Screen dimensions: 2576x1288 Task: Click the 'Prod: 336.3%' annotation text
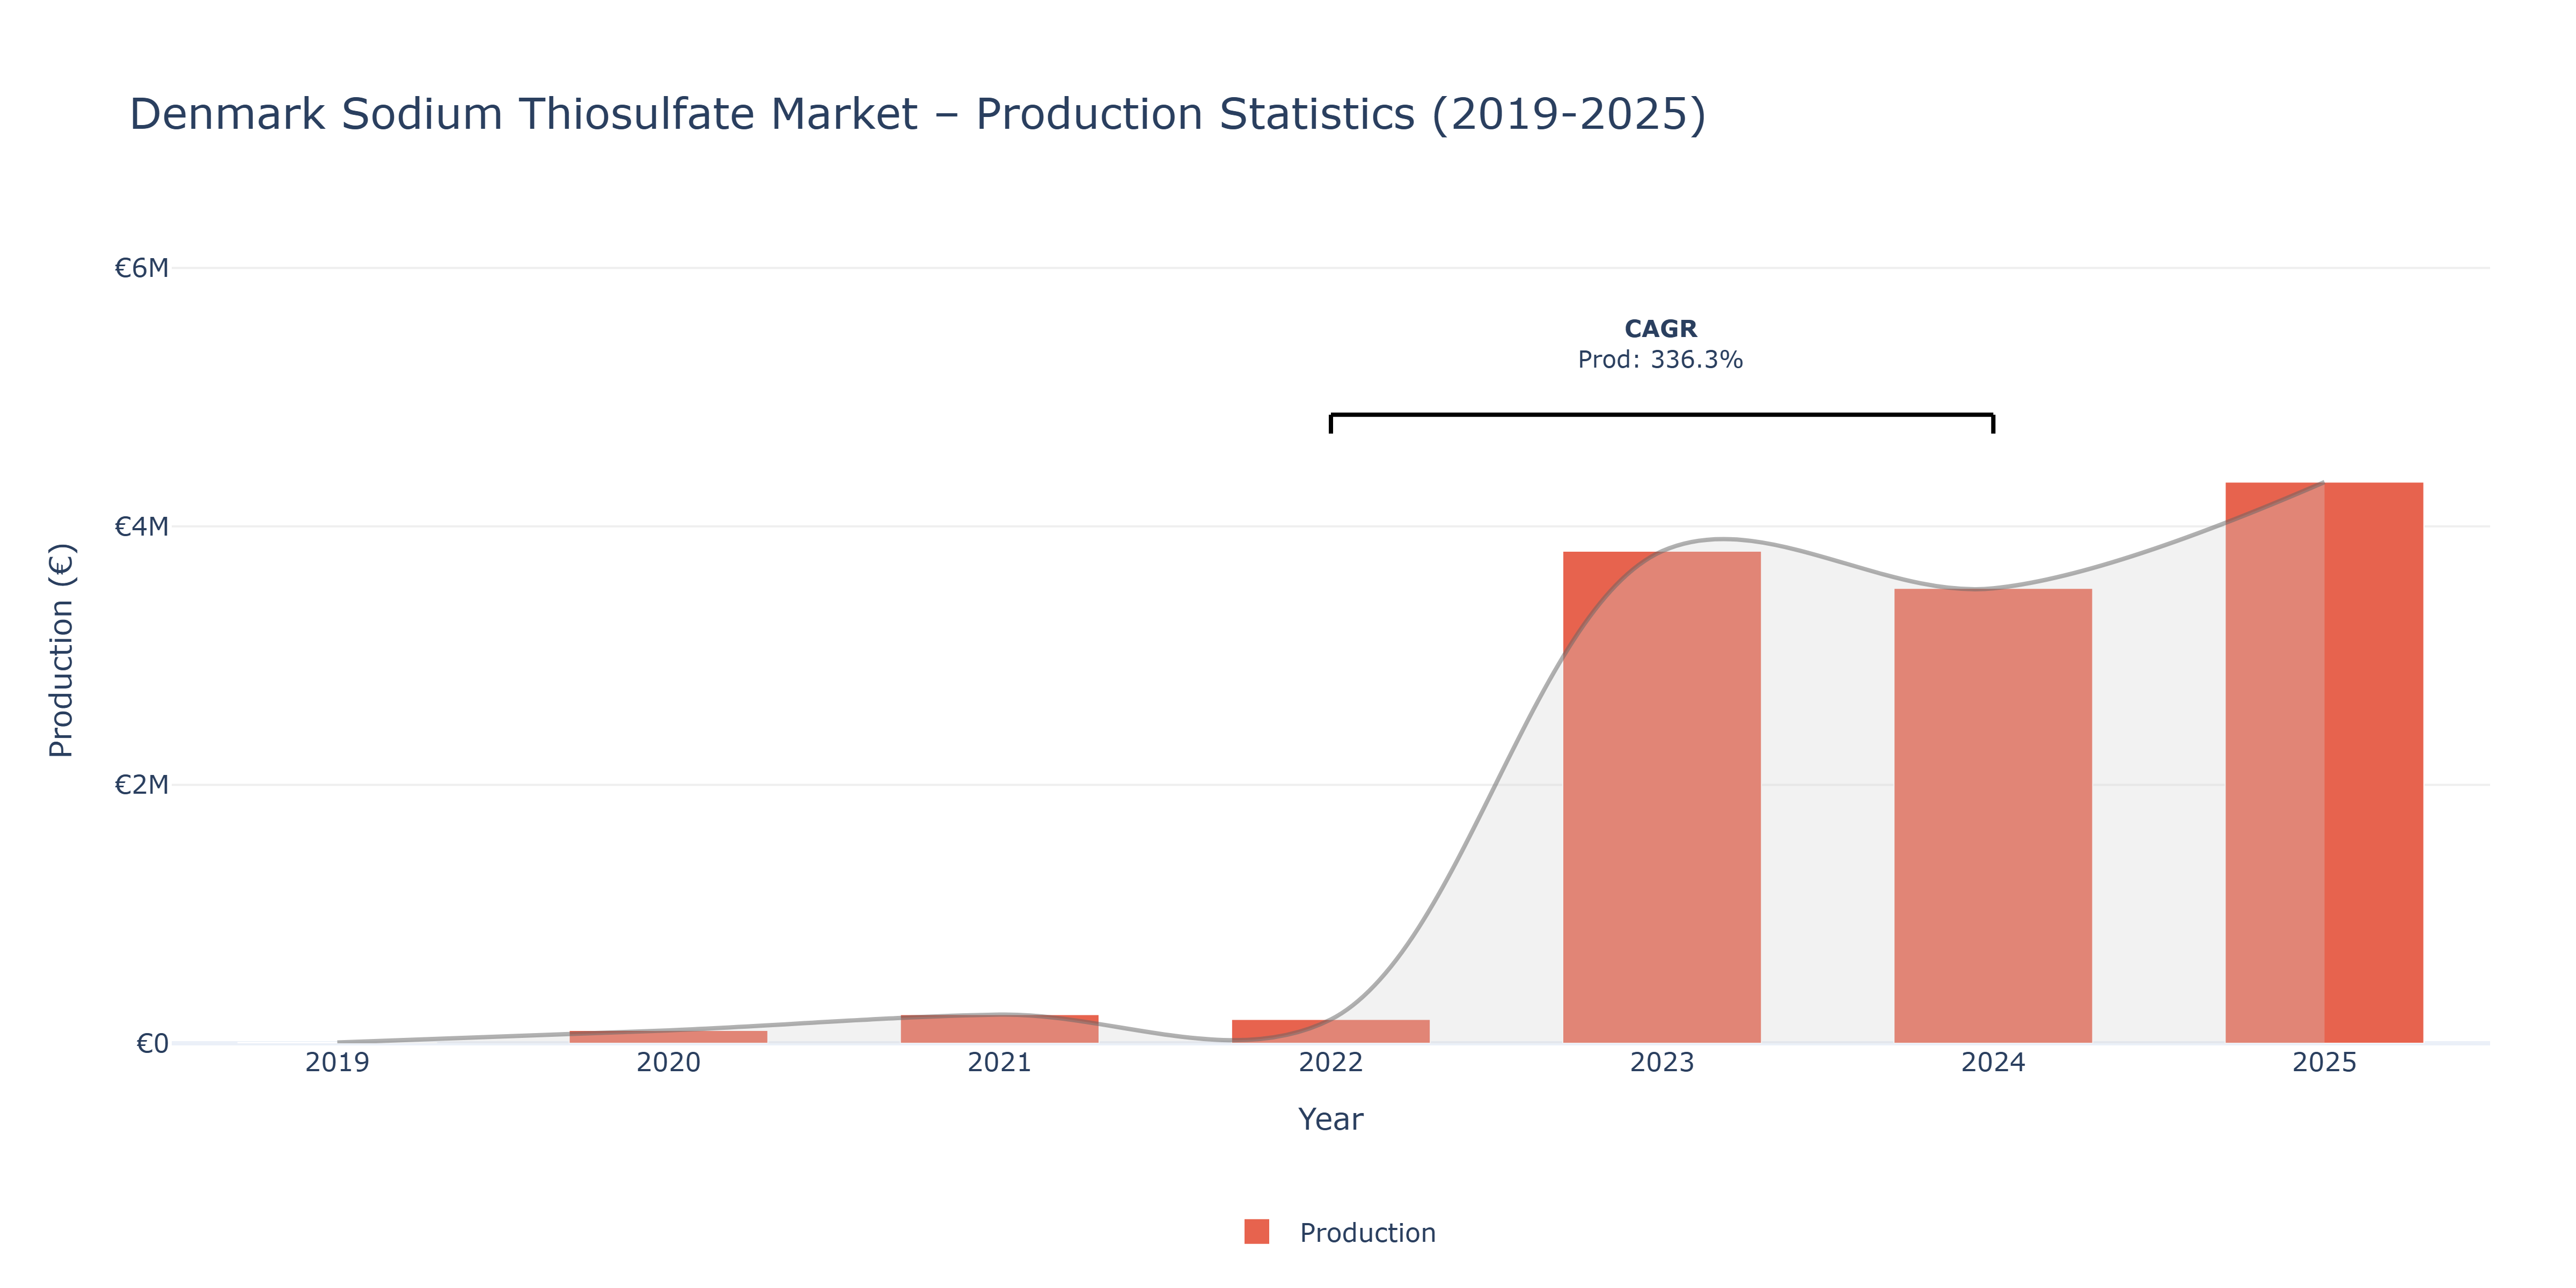(x=1660, y=360)
